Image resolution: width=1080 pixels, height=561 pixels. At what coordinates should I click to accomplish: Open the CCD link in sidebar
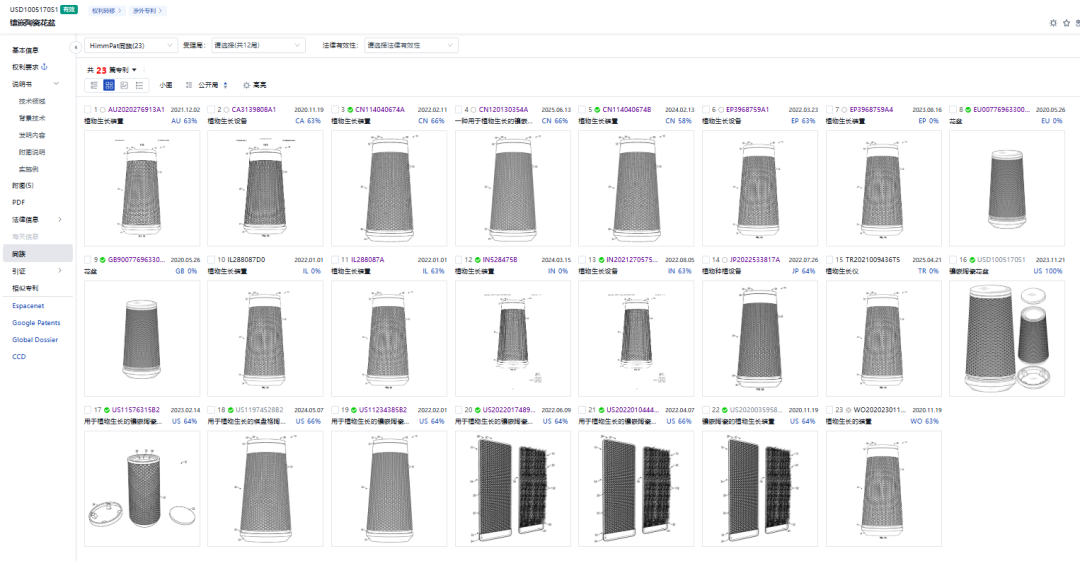pos(19,357)
